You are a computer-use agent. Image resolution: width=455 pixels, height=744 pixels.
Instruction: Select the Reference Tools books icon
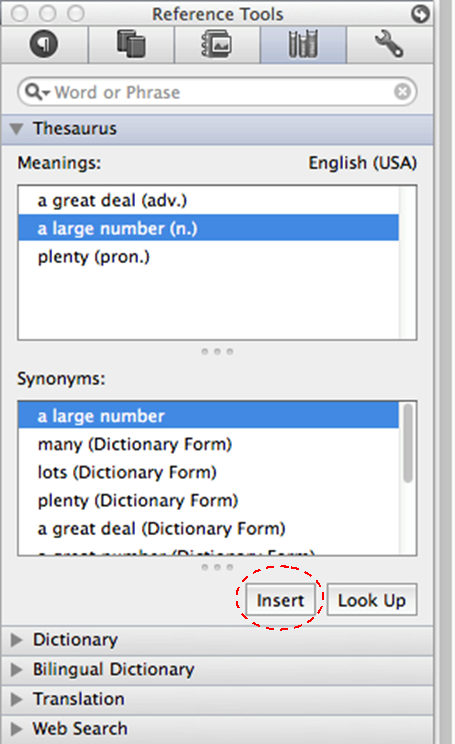tap(303, 44)
